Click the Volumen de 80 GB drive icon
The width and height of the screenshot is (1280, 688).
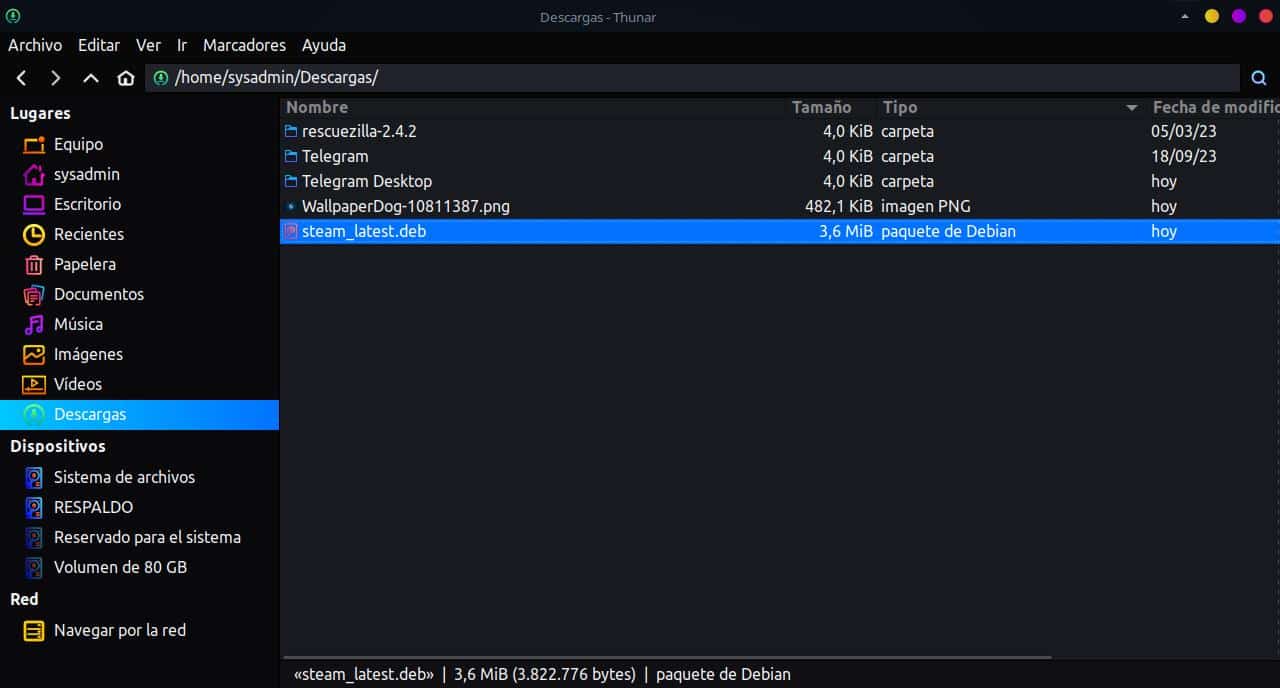coord(34,567)
